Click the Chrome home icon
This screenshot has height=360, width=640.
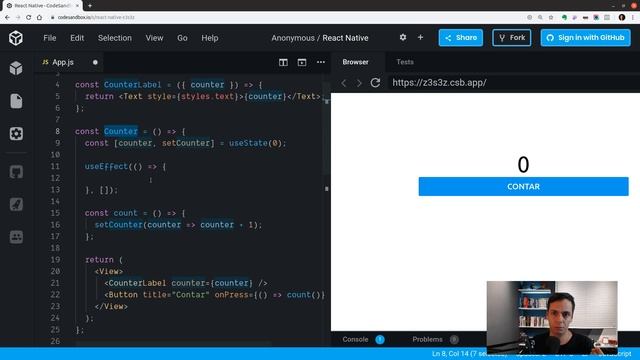pos(39,17)
